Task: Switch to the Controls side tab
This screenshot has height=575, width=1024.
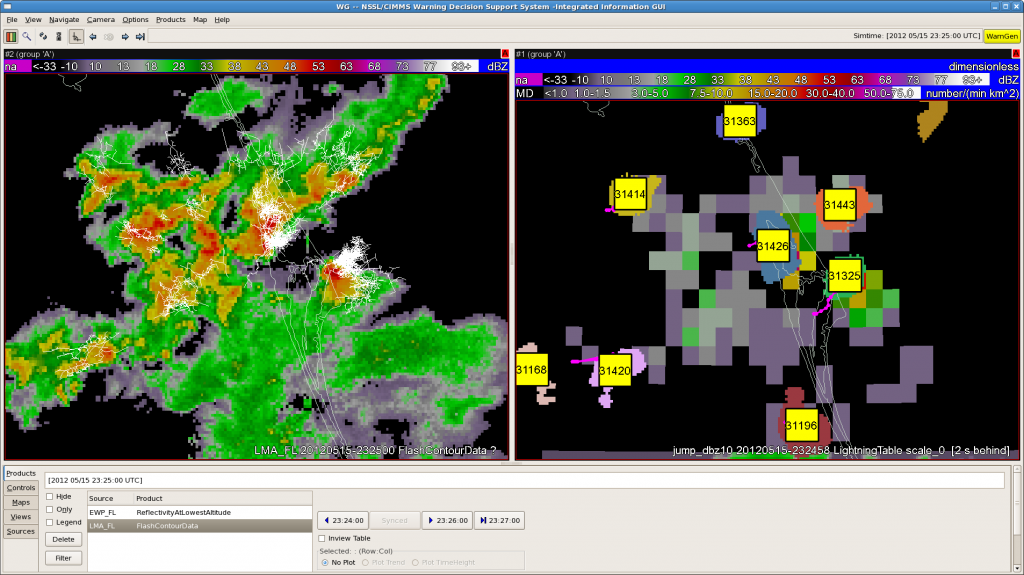Action: 20,487
